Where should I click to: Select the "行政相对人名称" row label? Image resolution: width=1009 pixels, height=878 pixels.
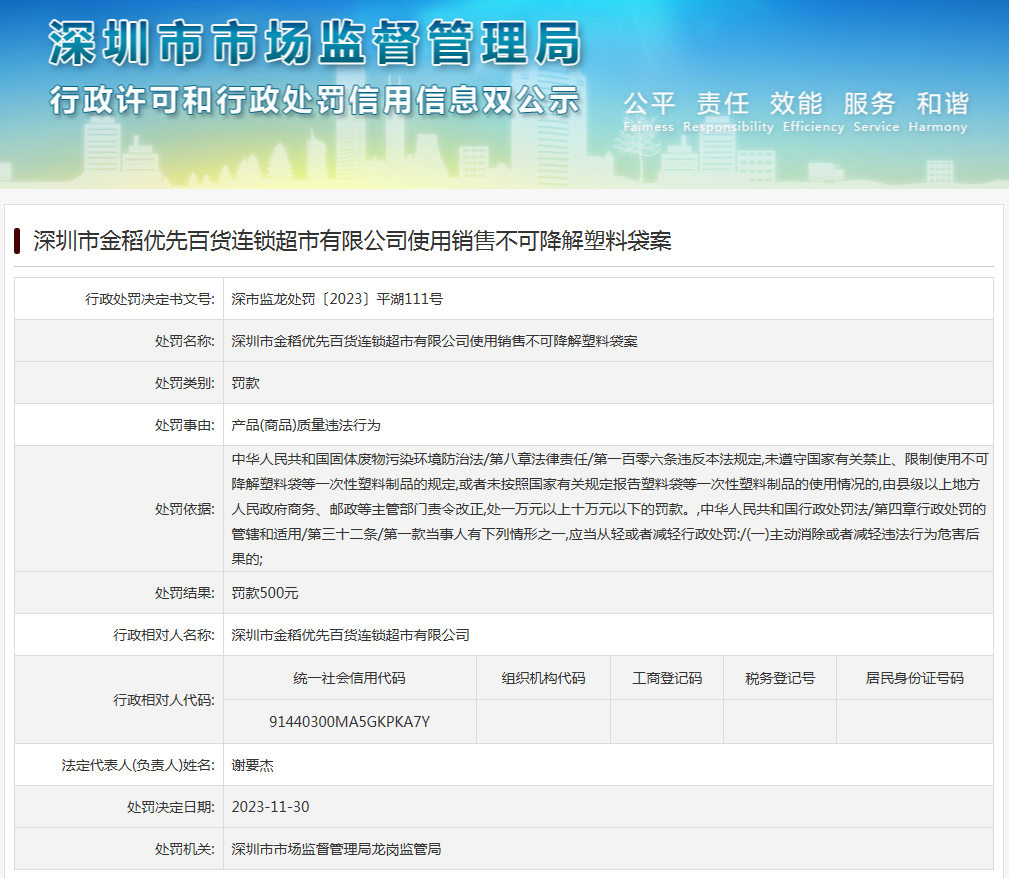164,635
